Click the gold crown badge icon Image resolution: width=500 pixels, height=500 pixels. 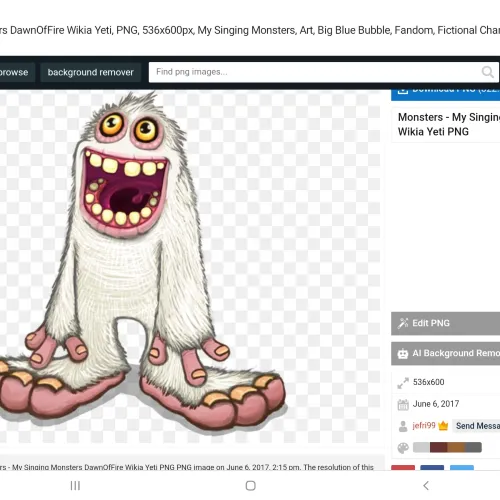(443, 426)
